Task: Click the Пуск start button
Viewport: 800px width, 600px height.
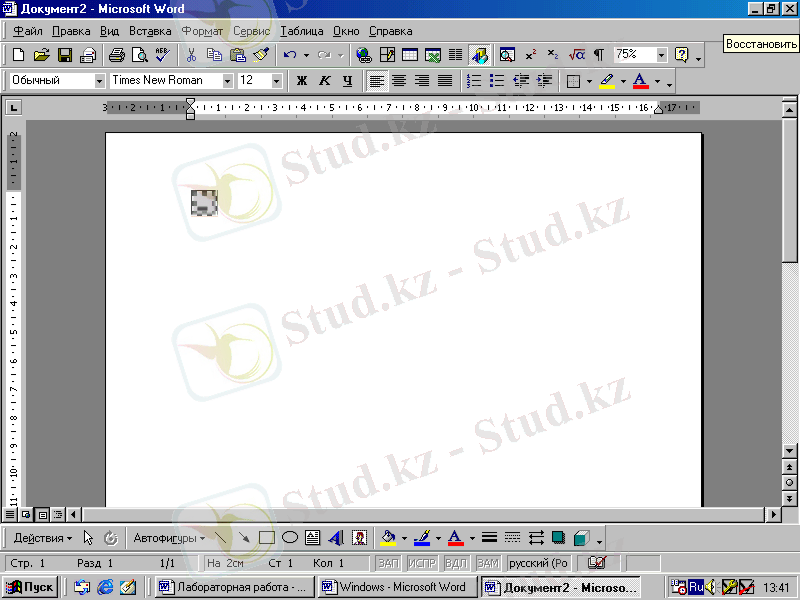Action: click(x=30, y=587)
